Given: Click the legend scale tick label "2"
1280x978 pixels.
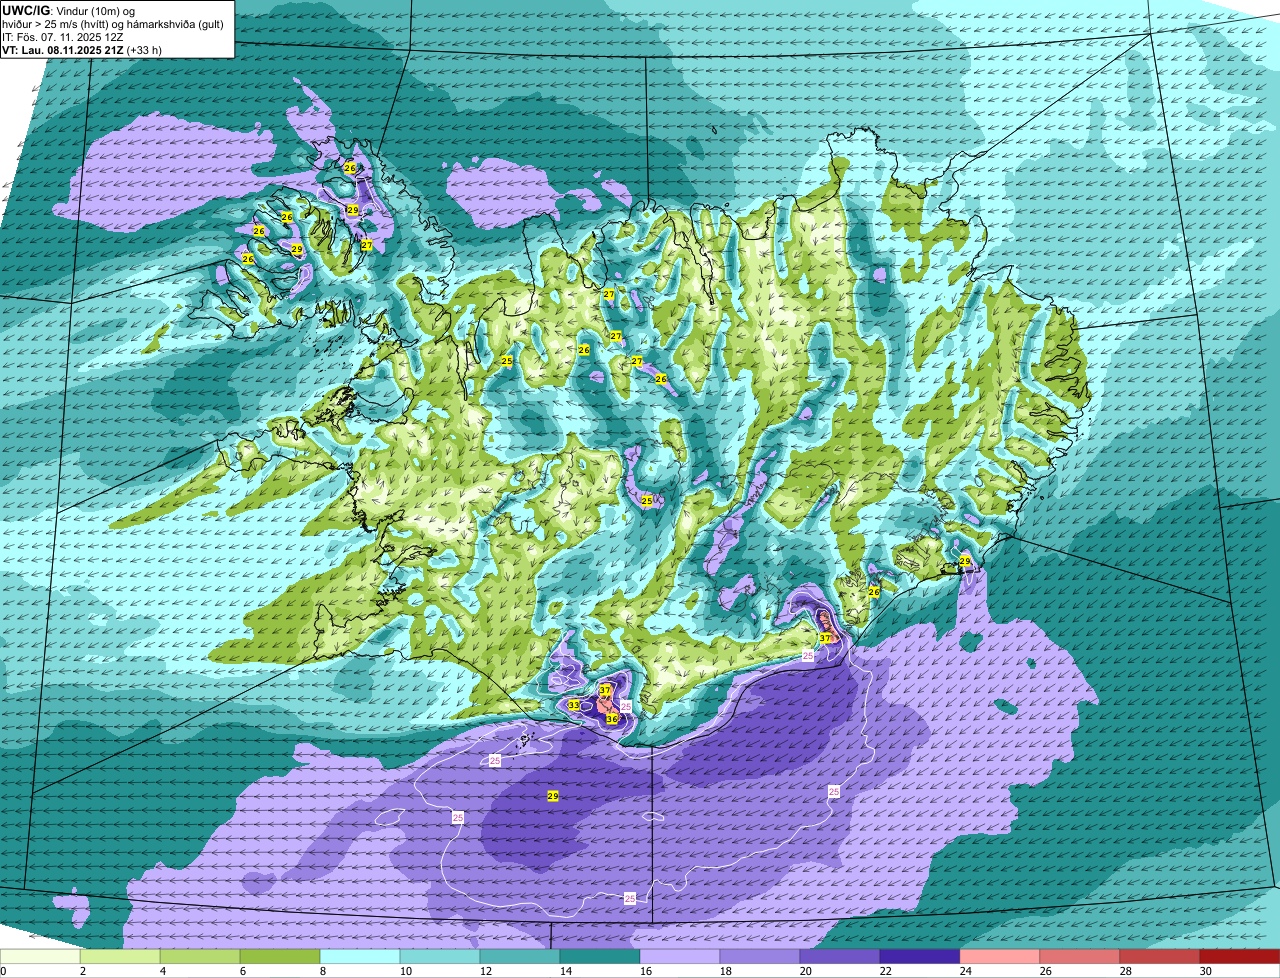Looking at the screenshot, I should click(82, 971).
